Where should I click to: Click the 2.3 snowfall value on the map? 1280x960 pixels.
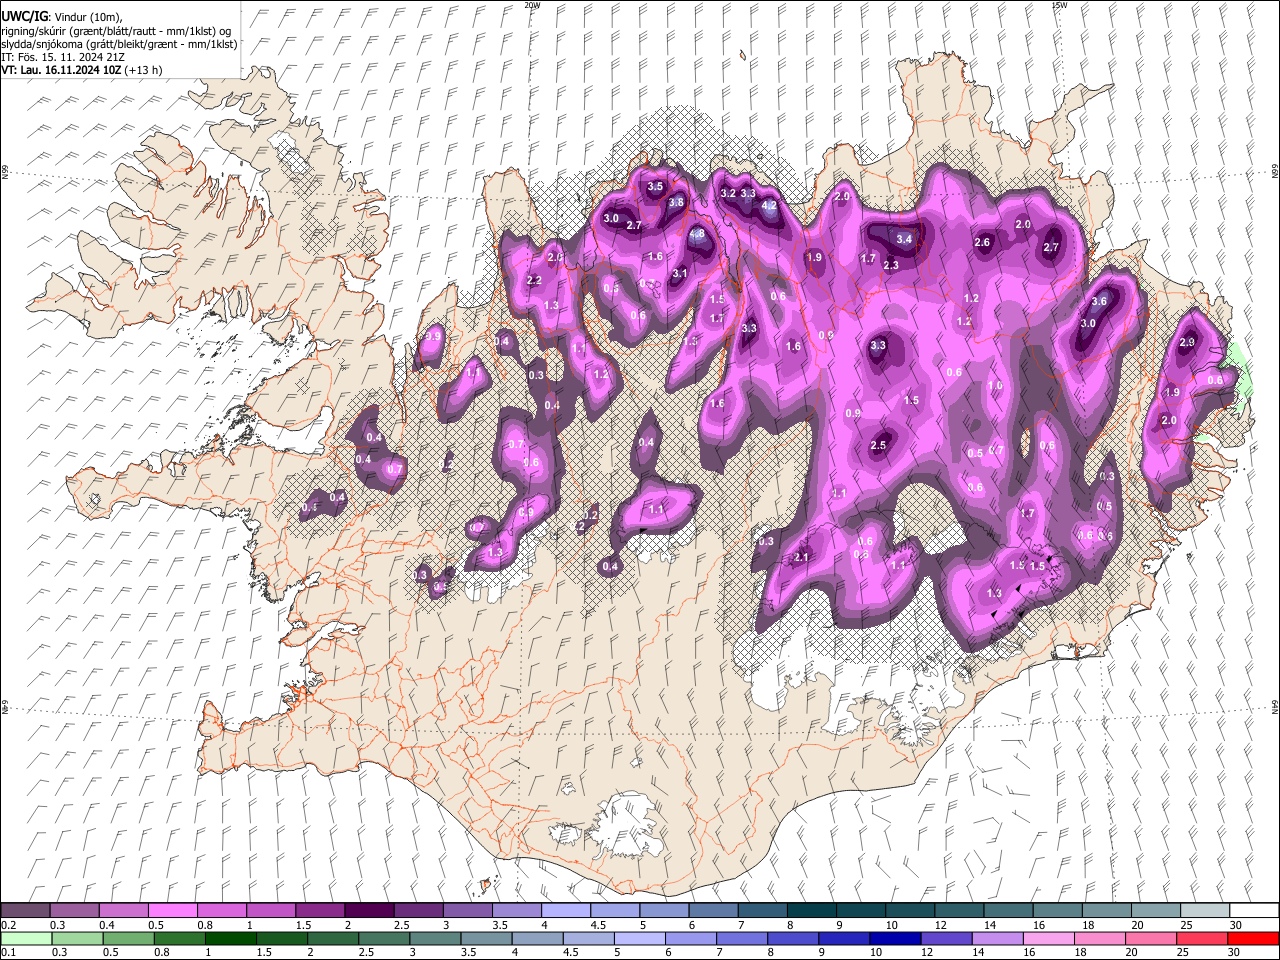click(x=891, y=265)
